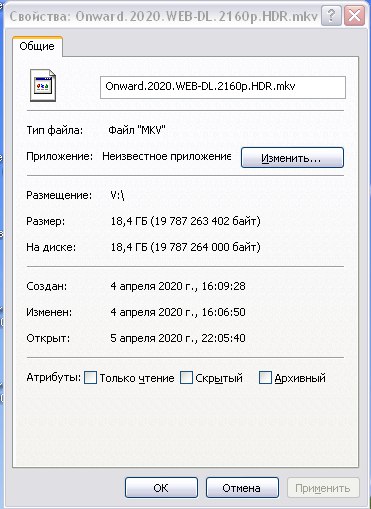Toggle the Архивный attribute checkbox
This screenshot has width=371, height=509.
coord(265,378)
